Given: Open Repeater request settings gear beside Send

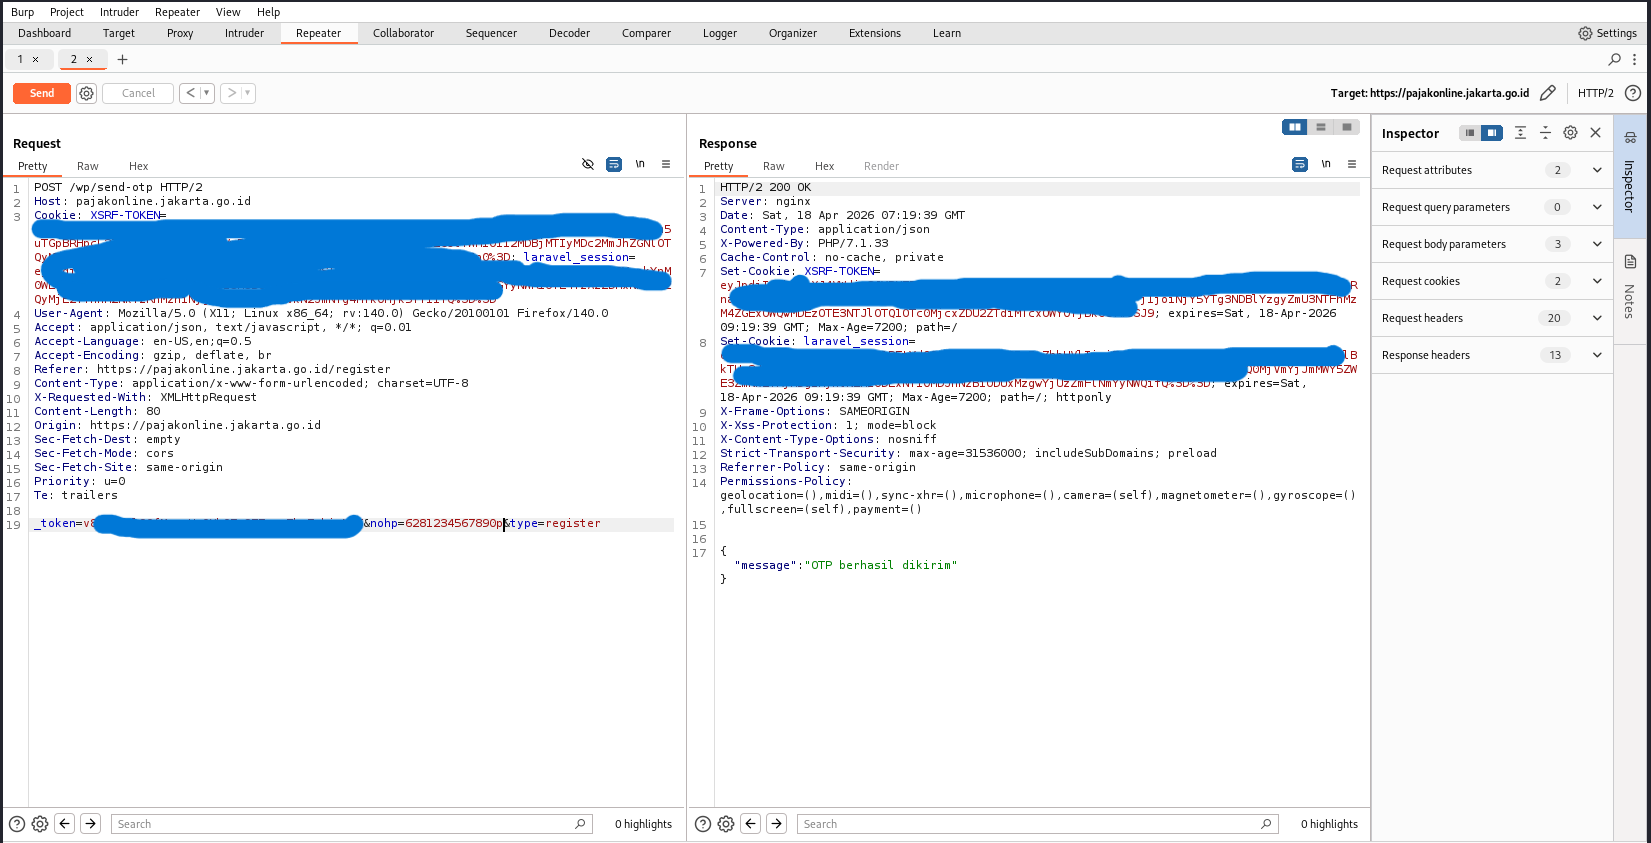Looking at the screenshot, I should [87, 93].
